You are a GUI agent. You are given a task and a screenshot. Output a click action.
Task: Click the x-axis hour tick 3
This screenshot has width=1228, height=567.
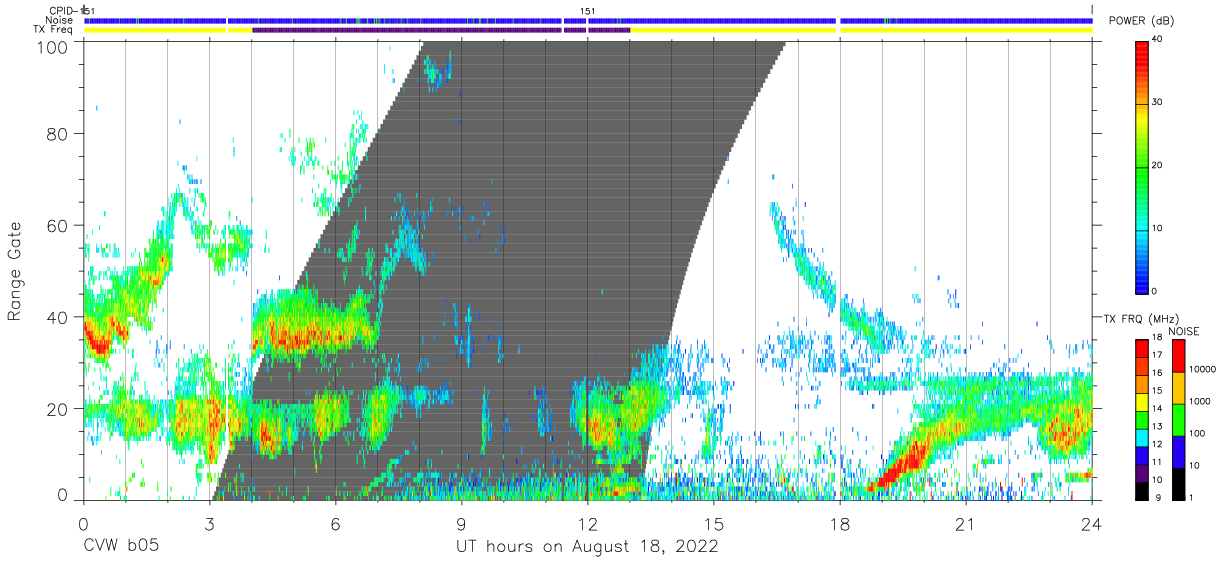tap(209, 525)
